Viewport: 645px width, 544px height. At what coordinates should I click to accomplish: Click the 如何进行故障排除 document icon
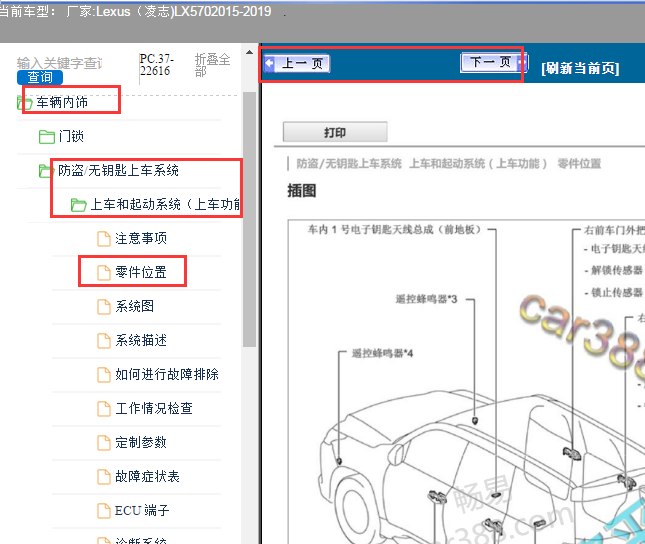[104, 375]
